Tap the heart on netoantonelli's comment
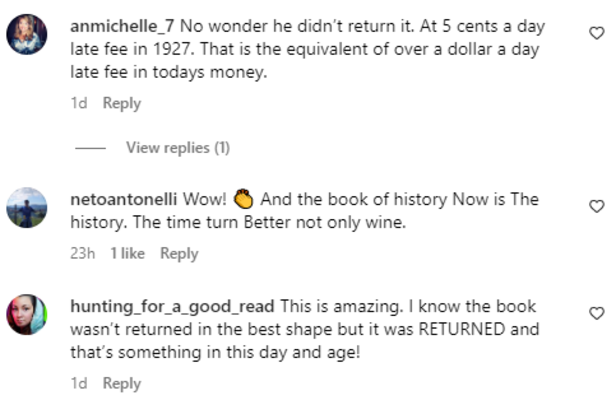 tap(597, 207)
